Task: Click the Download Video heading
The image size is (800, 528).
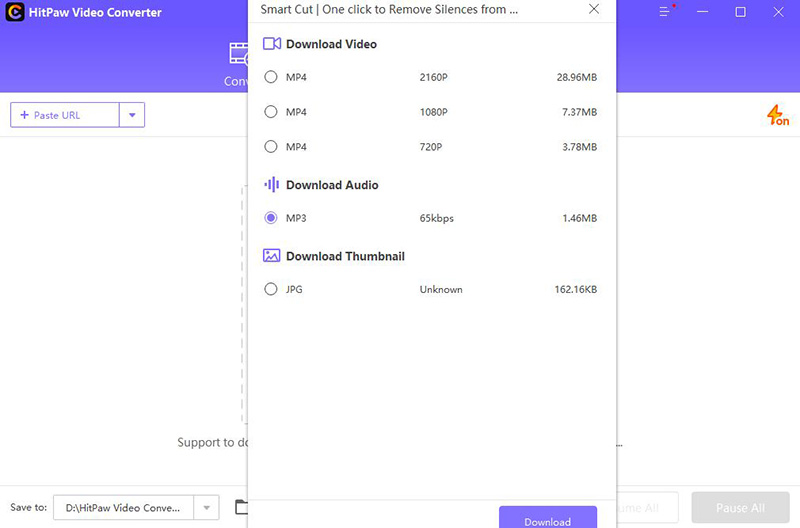Action: [331, 44]
